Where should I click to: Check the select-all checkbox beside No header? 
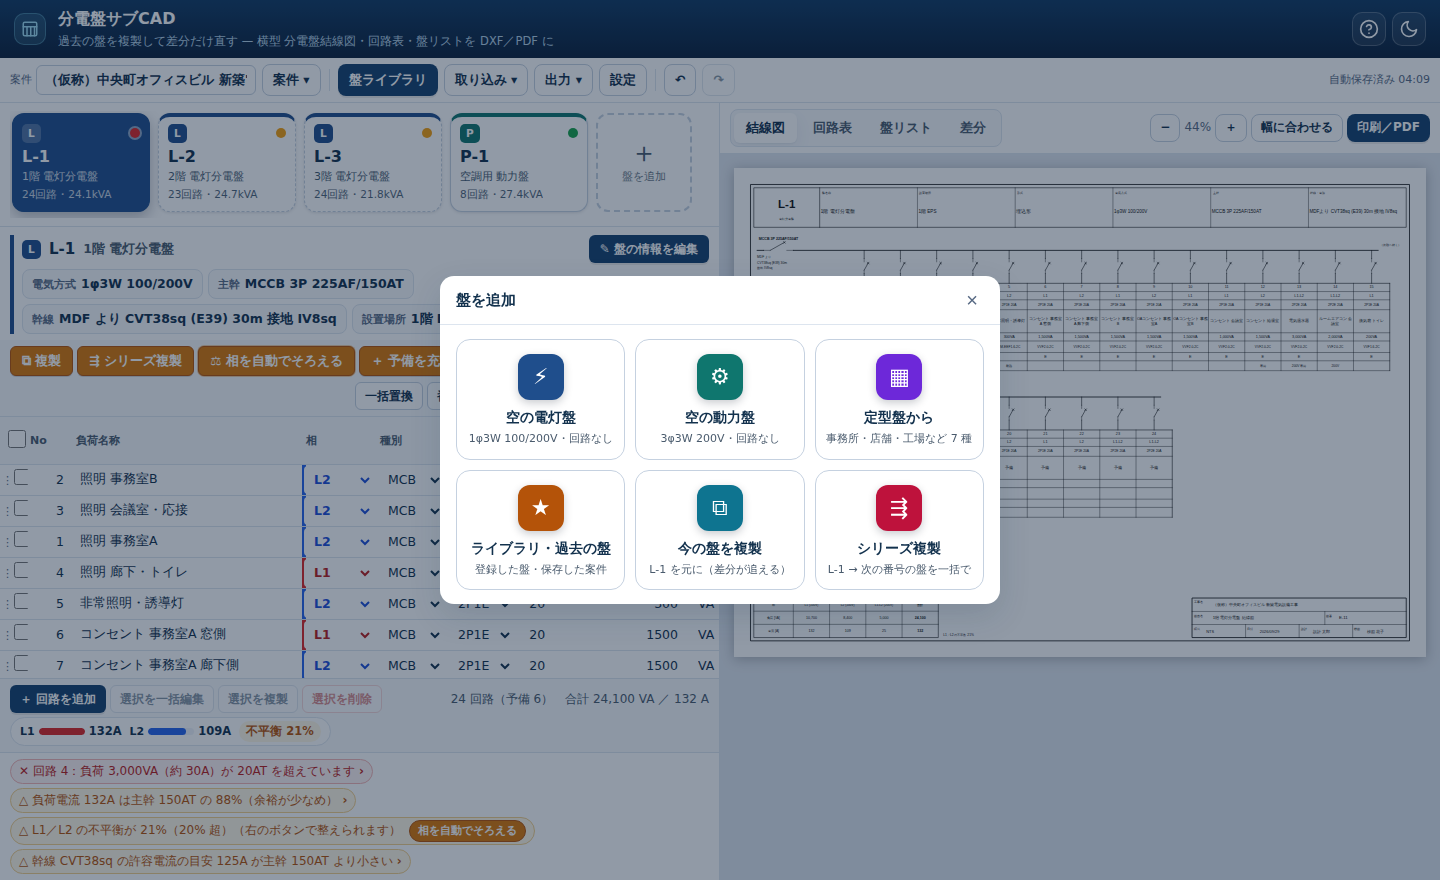17,439
